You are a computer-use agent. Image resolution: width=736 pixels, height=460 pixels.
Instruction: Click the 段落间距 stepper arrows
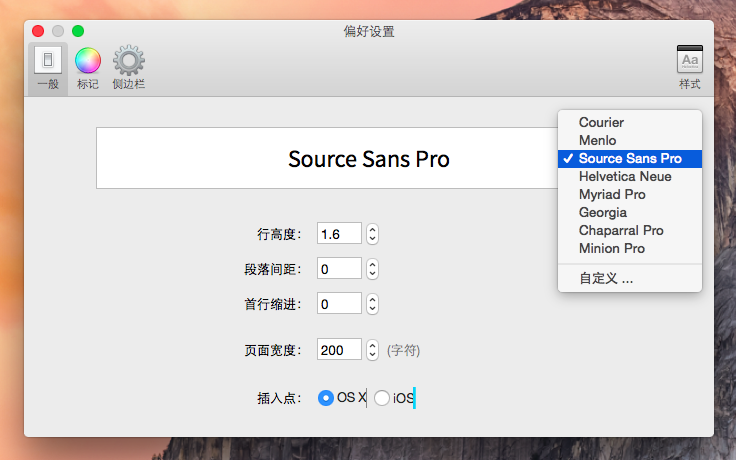[372, 268]
